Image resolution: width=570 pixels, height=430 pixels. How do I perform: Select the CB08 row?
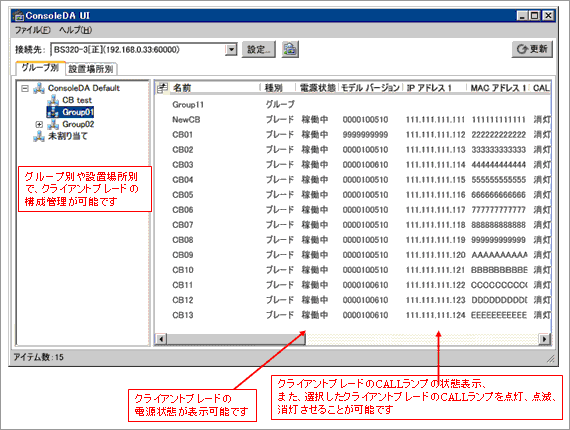(x=353, y=240)
